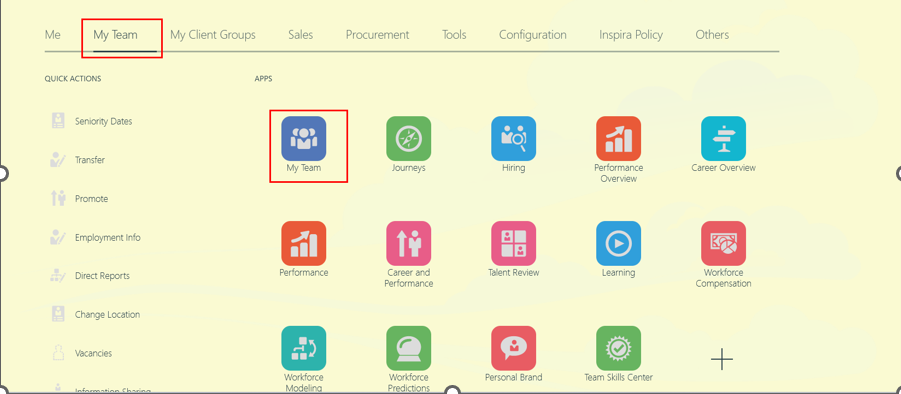The image size is (901, 394).
Task: Open the My Team app icon
Action: click(303, 138)
